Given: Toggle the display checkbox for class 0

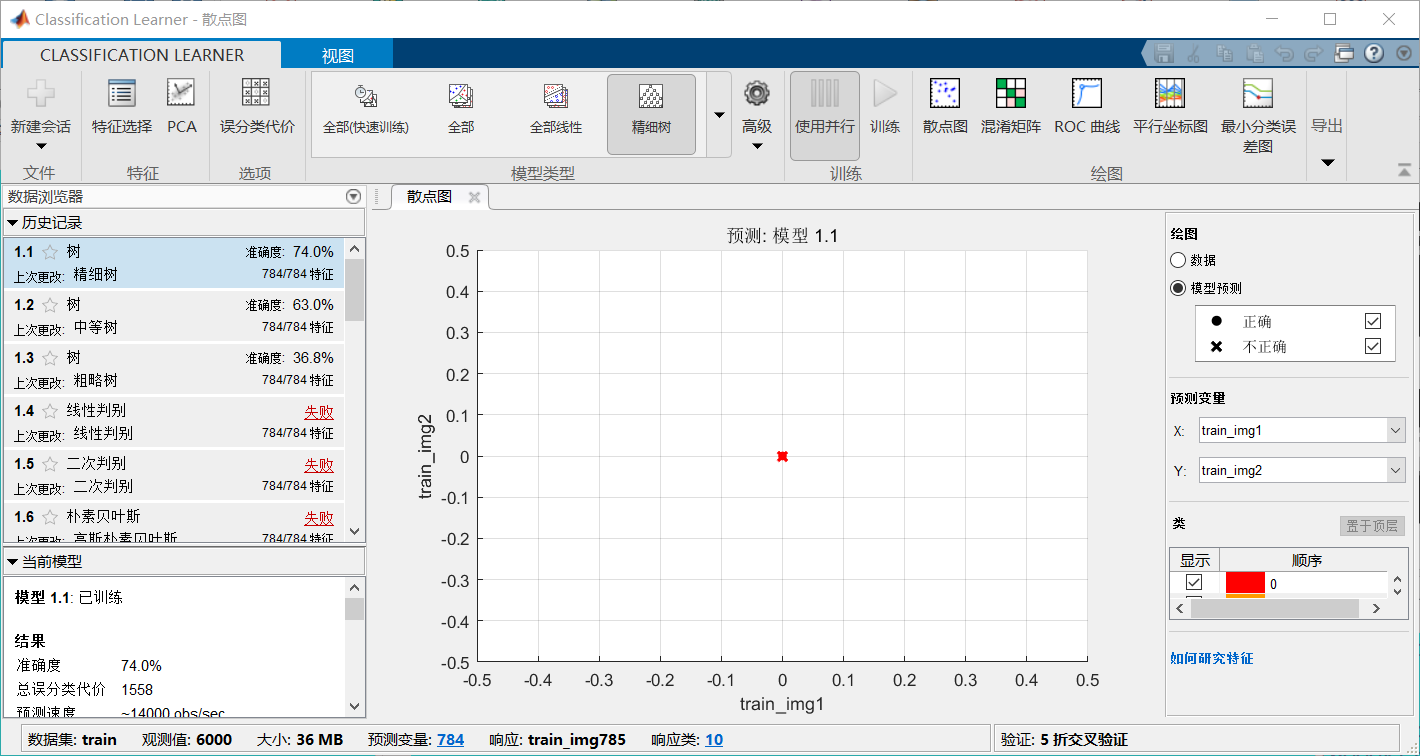Looking at the screenshot, I should point(1194,582).
